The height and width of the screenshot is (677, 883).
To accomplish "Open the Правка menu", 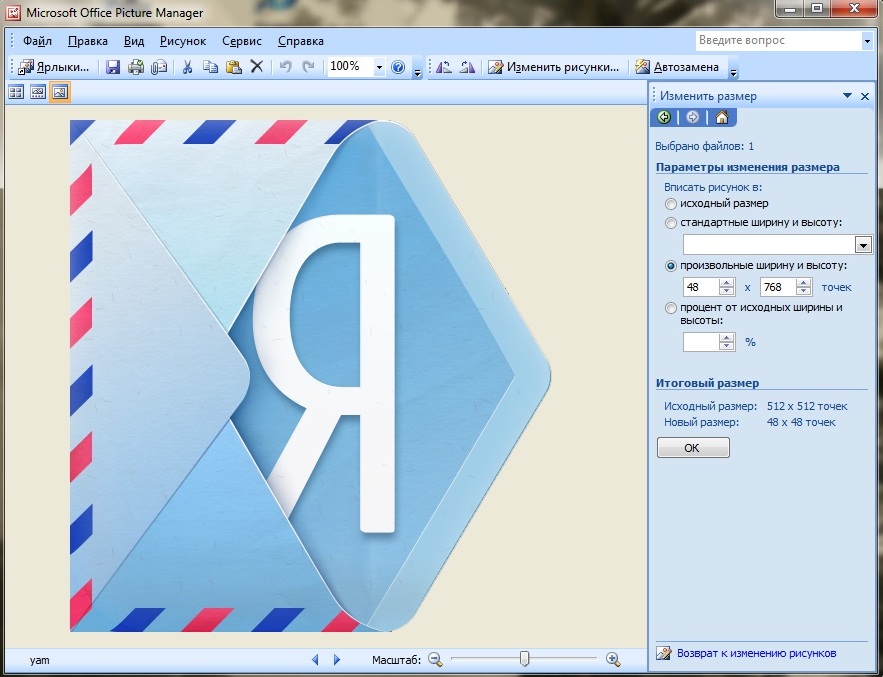I will click(x=87, y=41).
